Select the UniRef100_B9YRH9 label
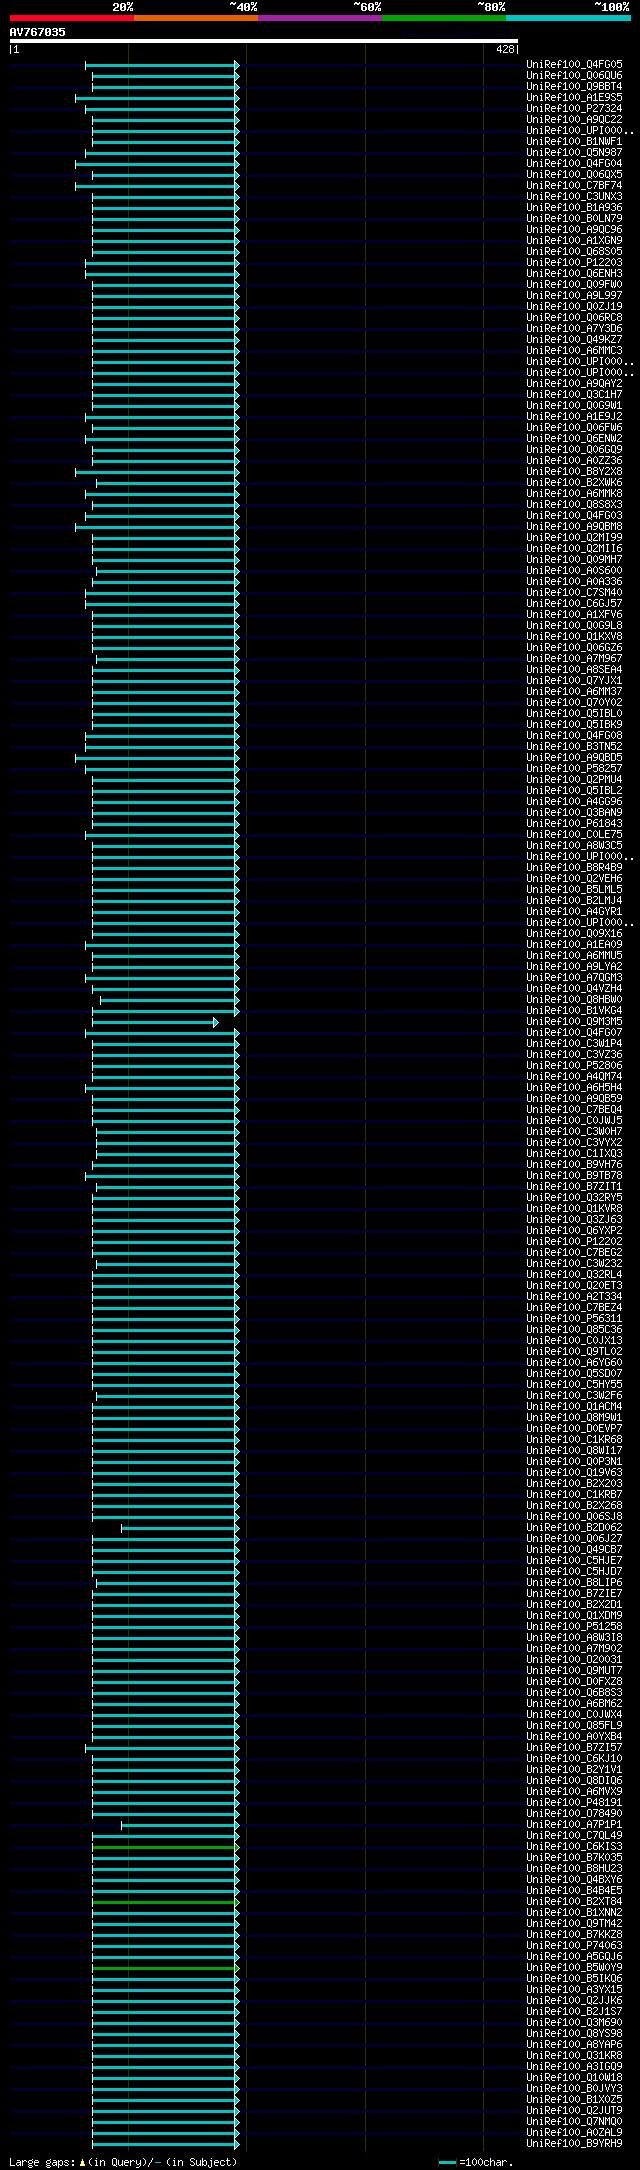This screenshot has width=640, height=2170. (x=574, y=2143)
